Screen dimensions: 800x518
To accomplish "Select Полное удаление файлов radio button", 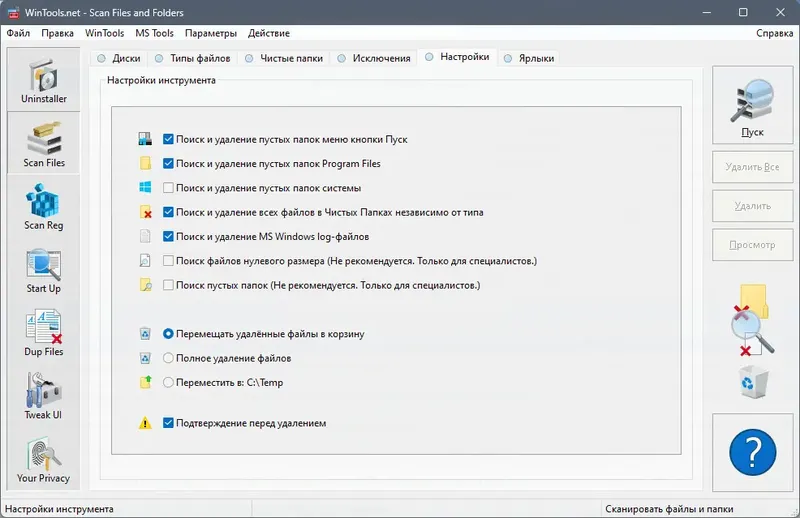I will coord(168,358).
